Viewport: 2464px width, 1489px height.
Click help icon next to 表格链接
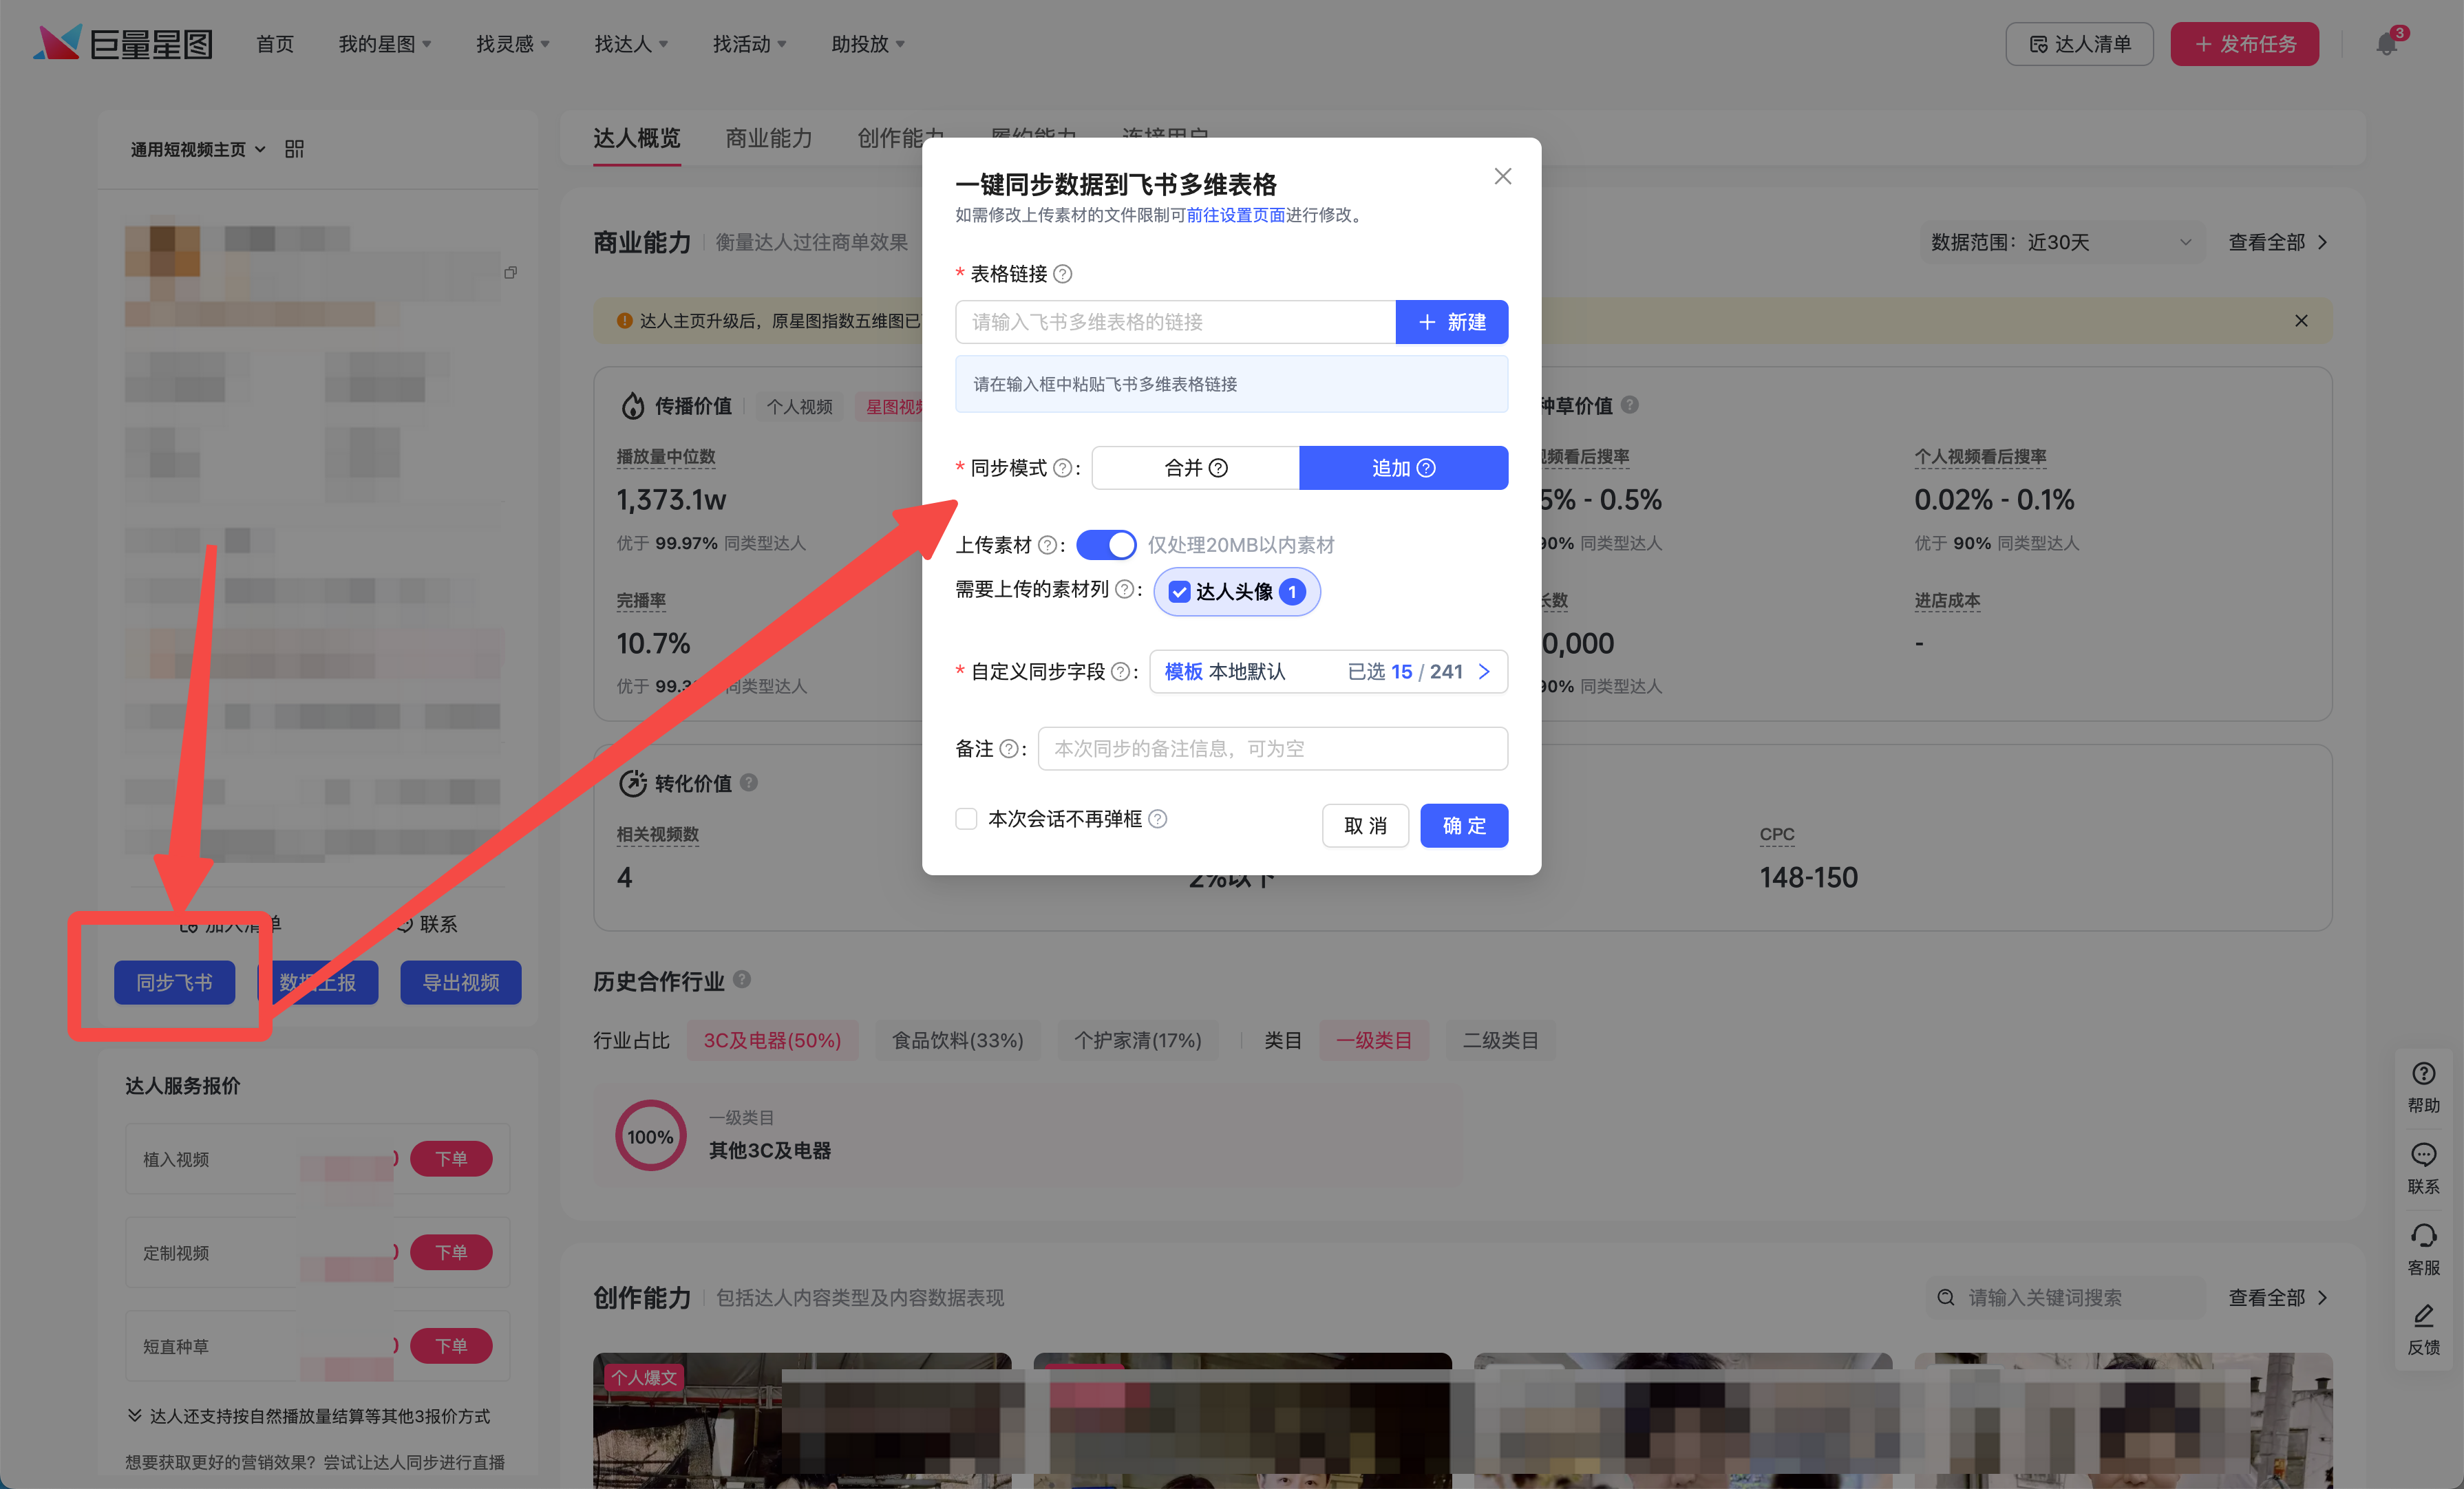click(1063, 274)
